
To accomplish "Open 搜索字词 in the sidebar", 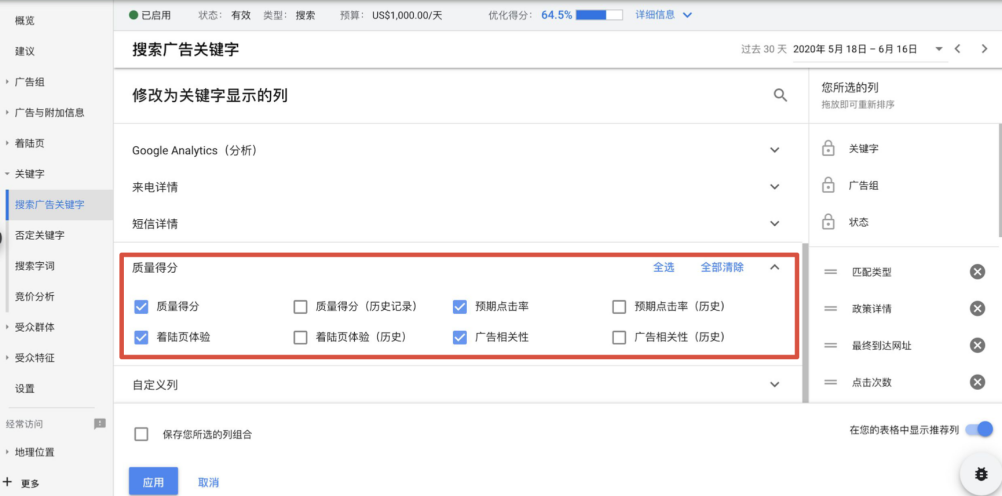I will pyautogui.click(x=35, y=266).
